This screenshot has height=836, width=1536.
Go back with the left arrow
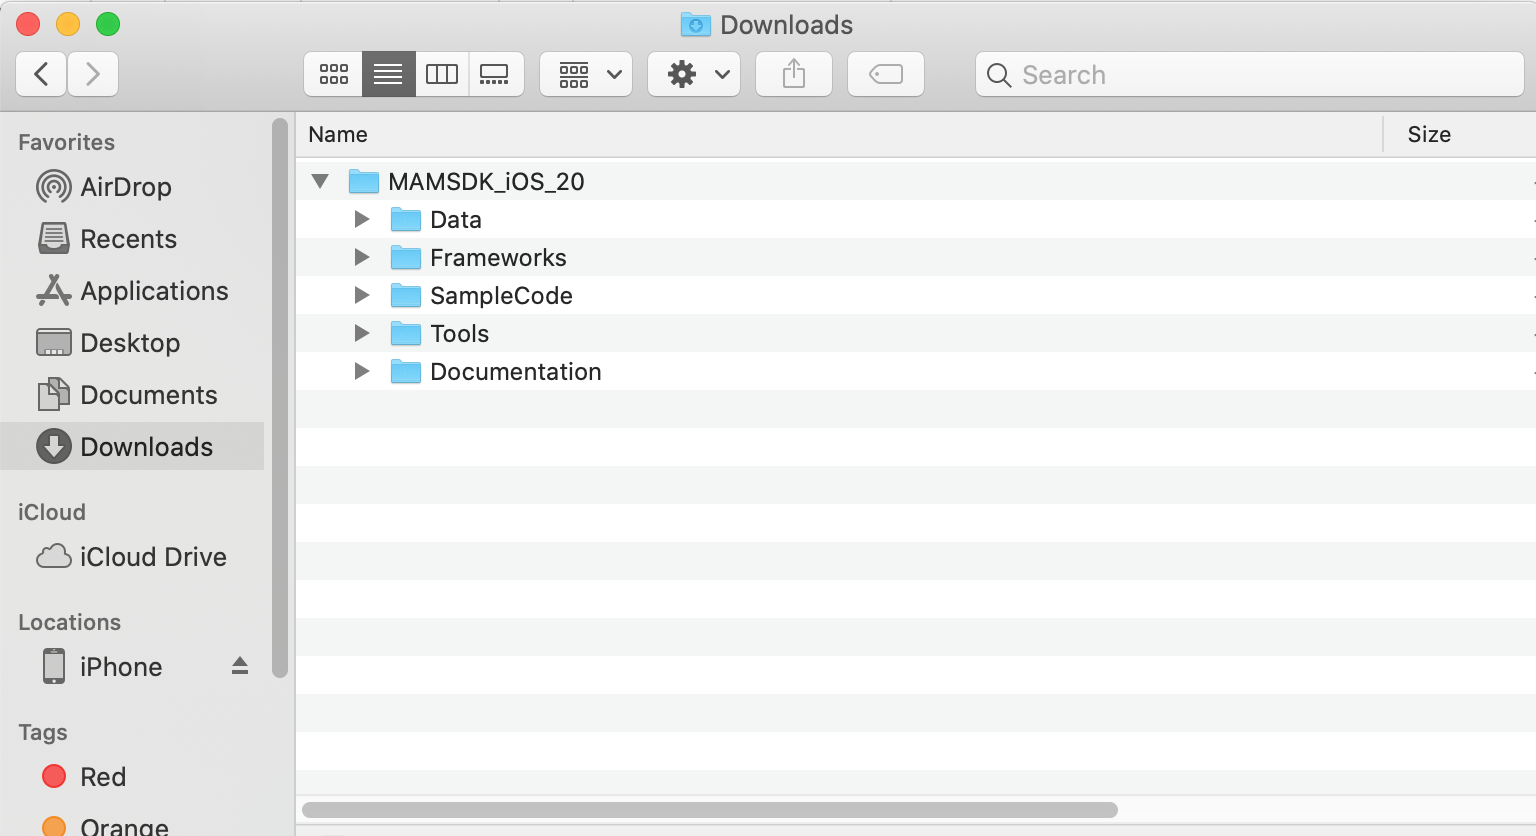tap(42, 75)
